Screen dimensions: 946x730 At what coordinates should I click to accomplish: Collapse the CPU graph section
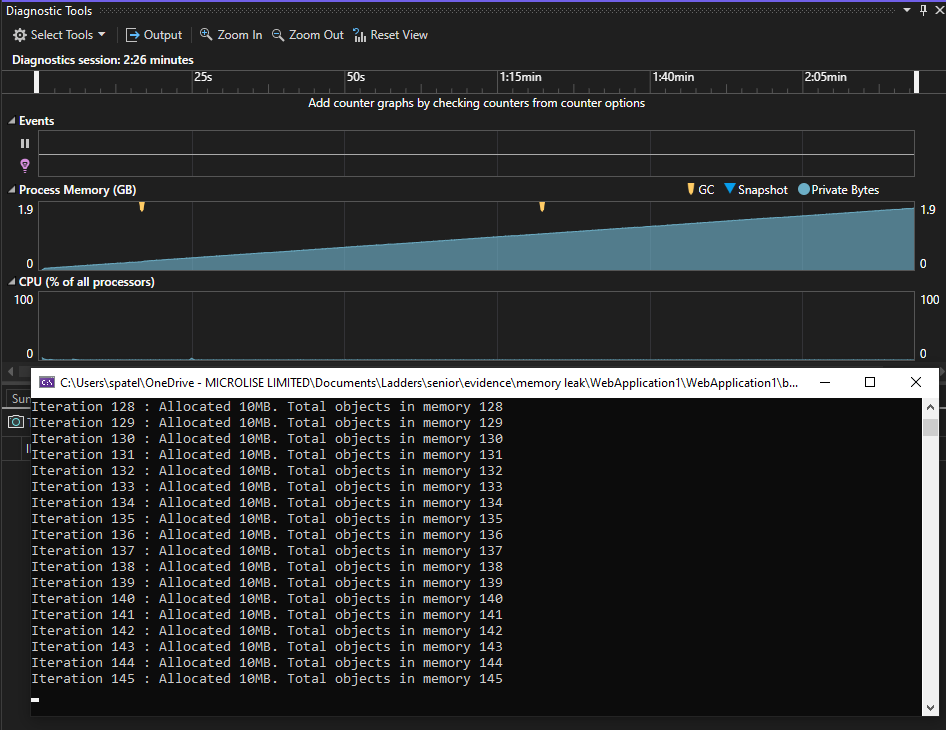click(11, 282)
